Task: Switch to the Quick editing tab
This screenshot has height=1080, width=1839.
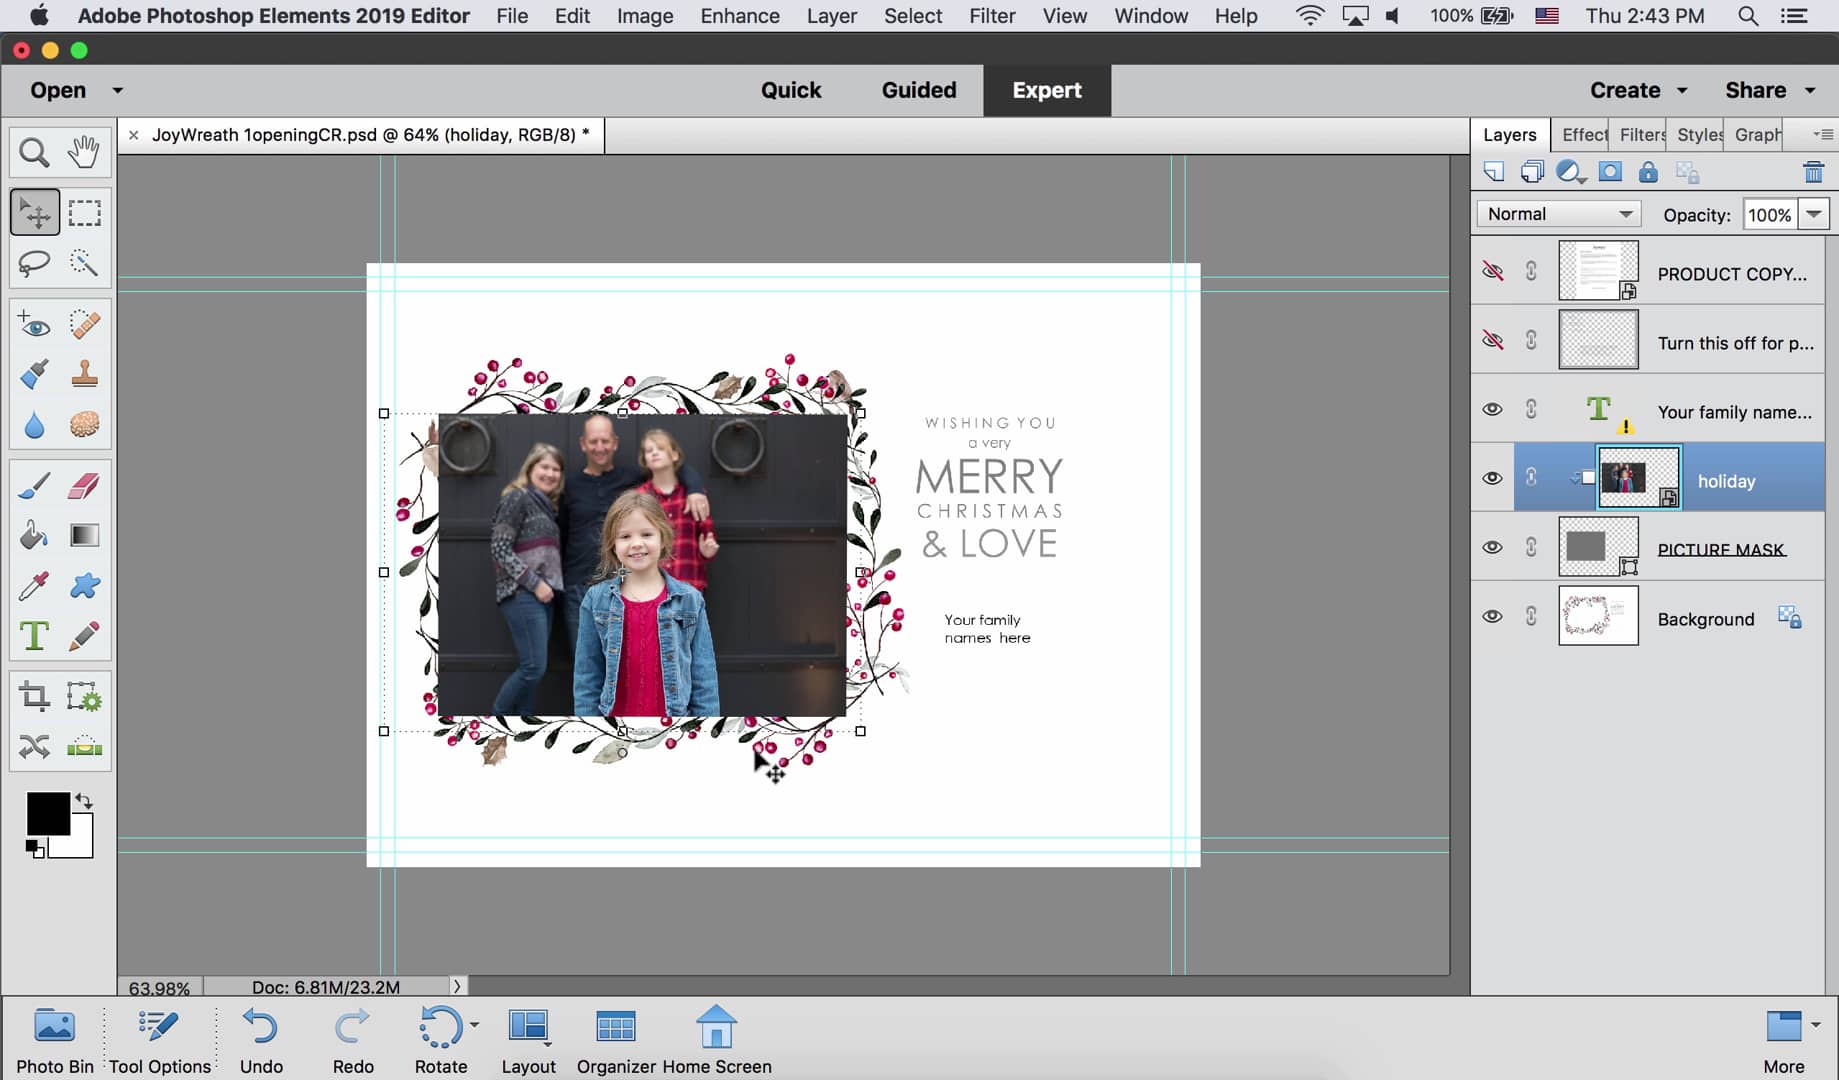Action: coord(790,90)
